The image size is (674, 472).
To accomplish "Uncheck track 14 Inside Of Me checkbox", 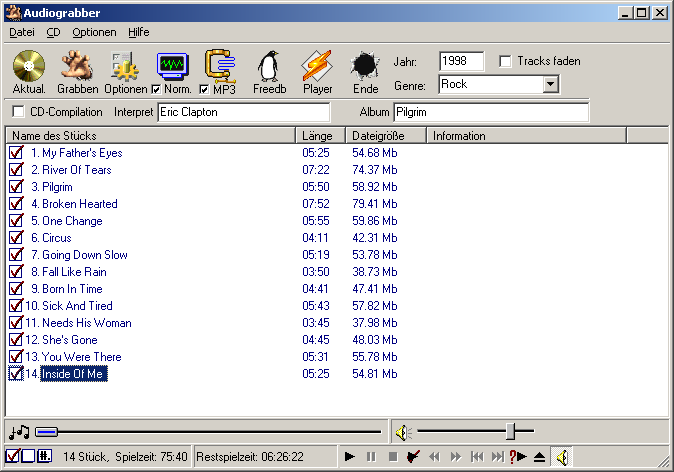I will coord(16,374).
